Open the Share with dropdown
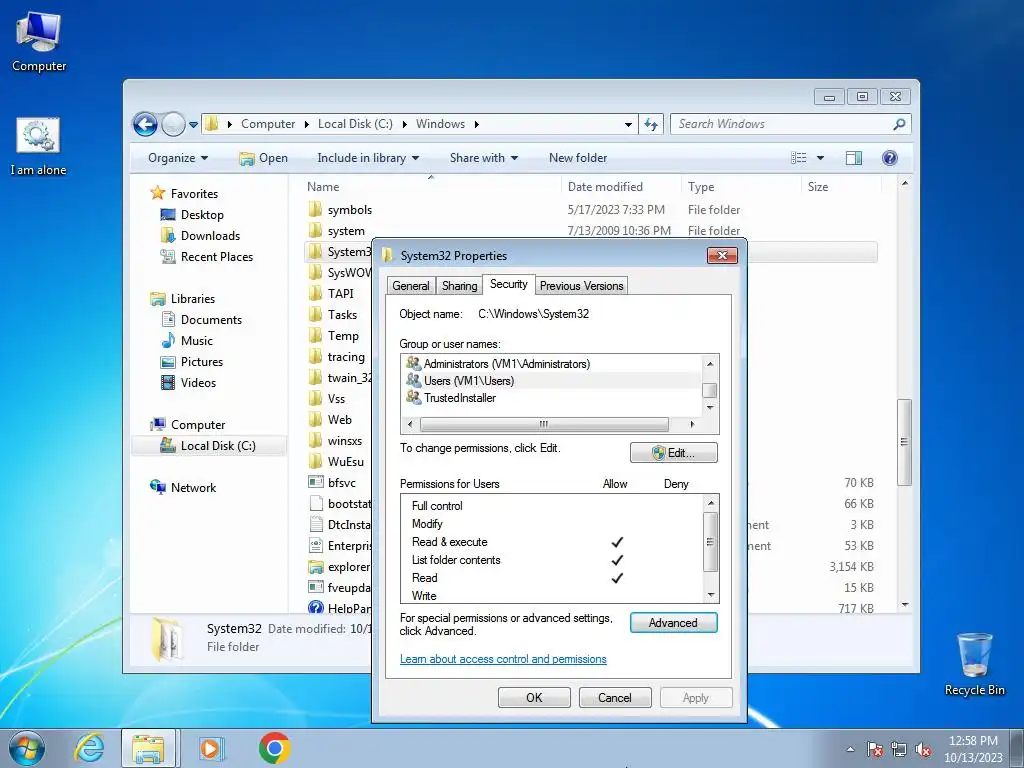The height and width of the screenshot is (768, 1024). (x=483, y=158)
